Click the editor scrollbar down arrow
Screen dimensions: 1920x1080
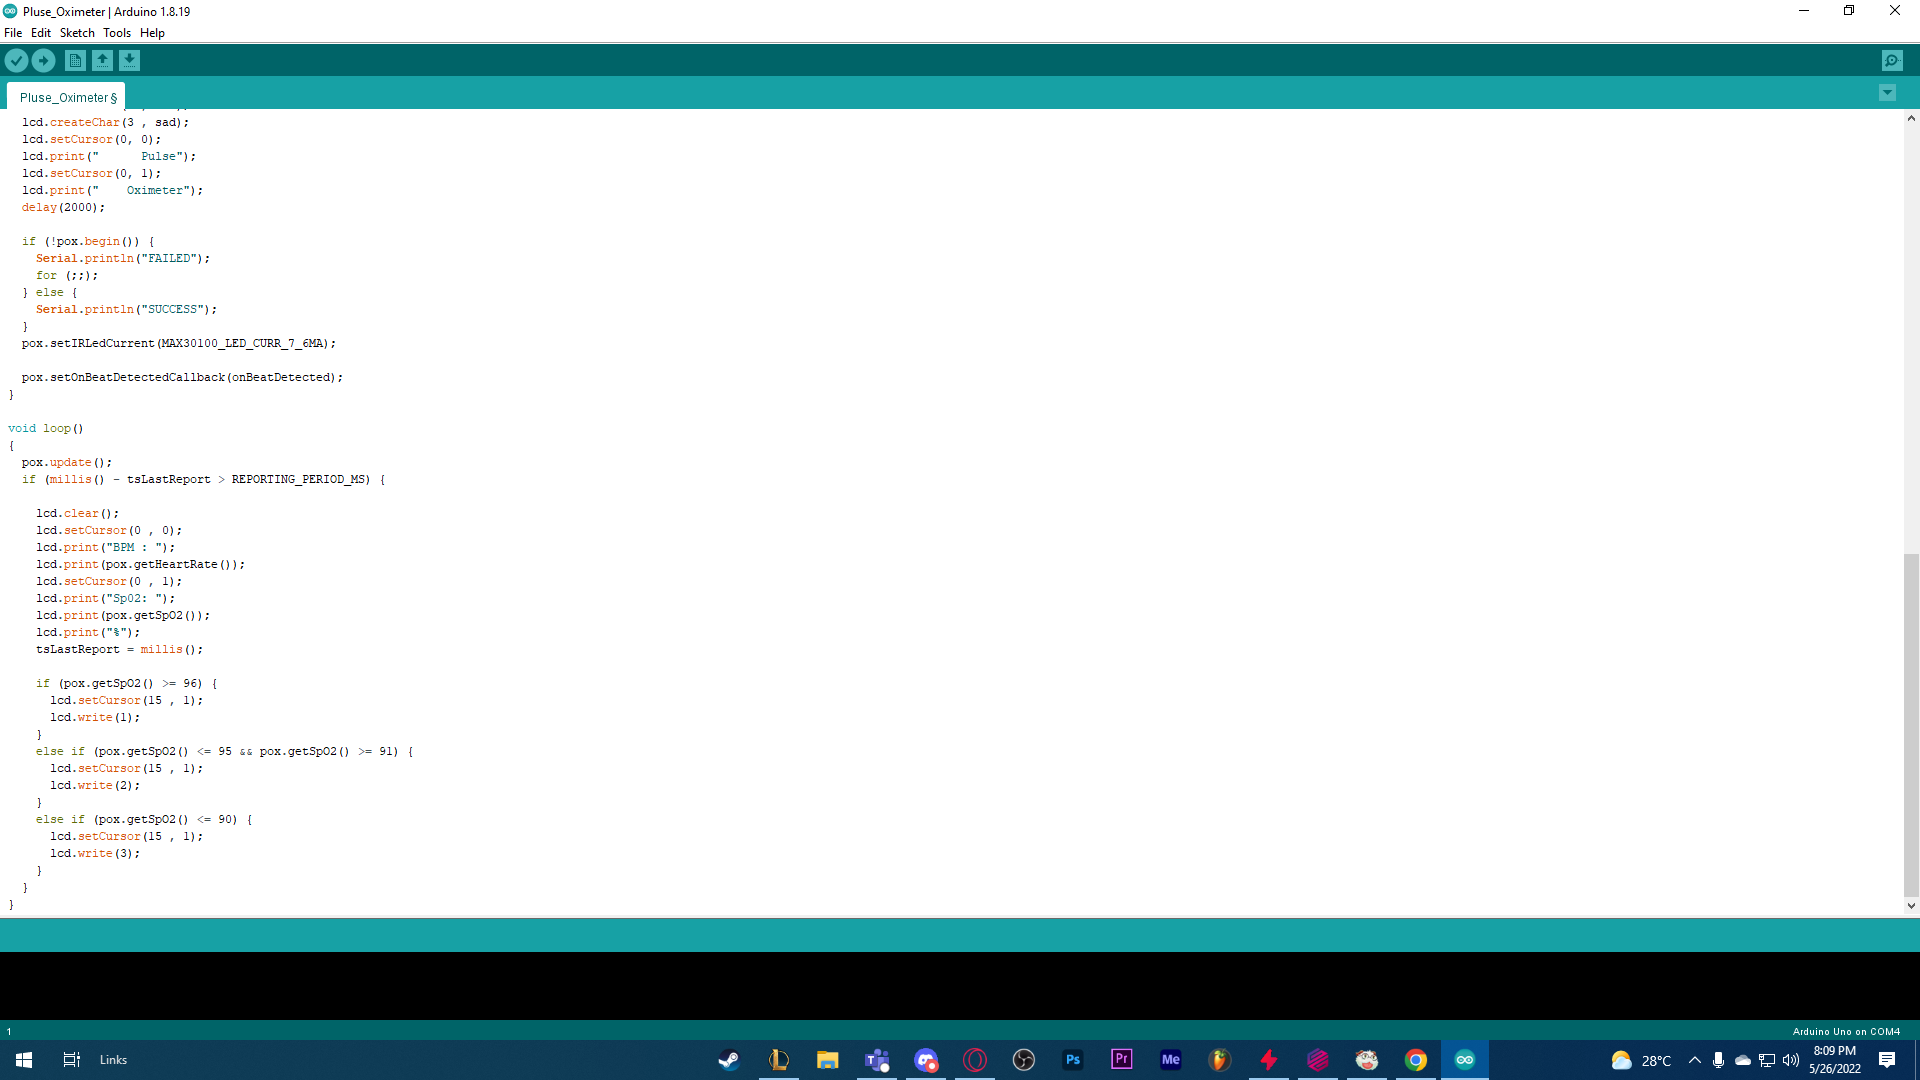coord(1911,906)
